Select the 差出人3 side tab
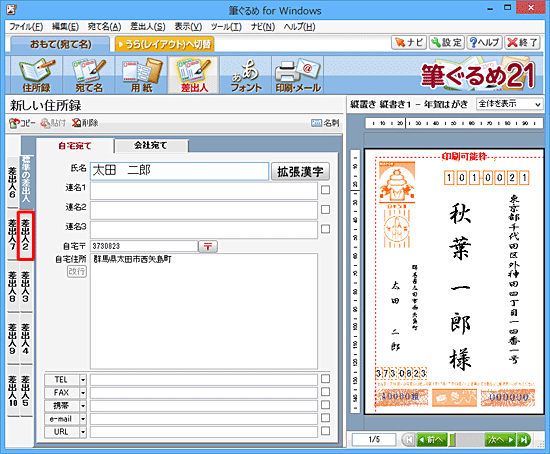Image resolution: width=550 pixels, height=454 pixels. [x=26, y=287]
